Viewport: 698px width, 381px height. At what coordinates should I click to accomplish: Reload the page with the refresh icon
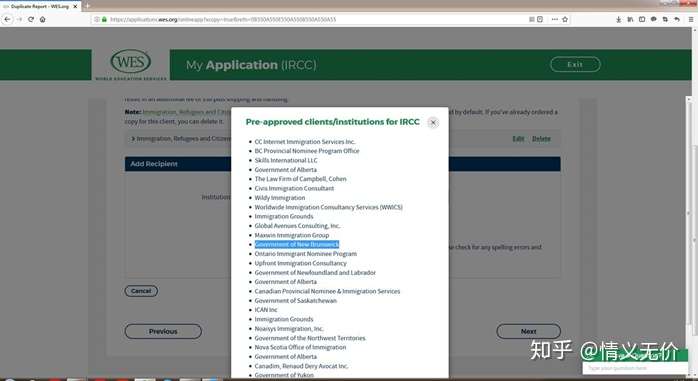point(31,19)
